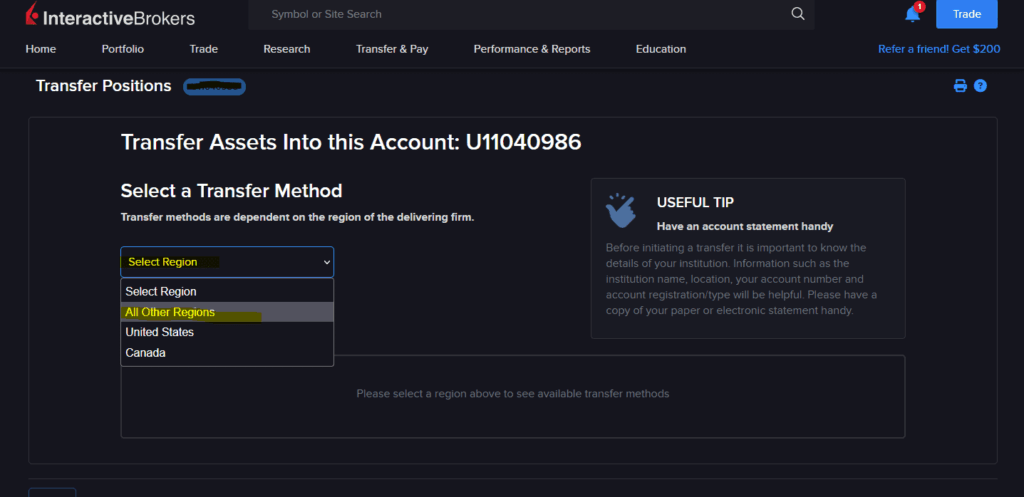The height and width of the screenshot is (497, 1024).
Task: Open the Transfer & Pay menu
Action: click(x=392, y=49)
